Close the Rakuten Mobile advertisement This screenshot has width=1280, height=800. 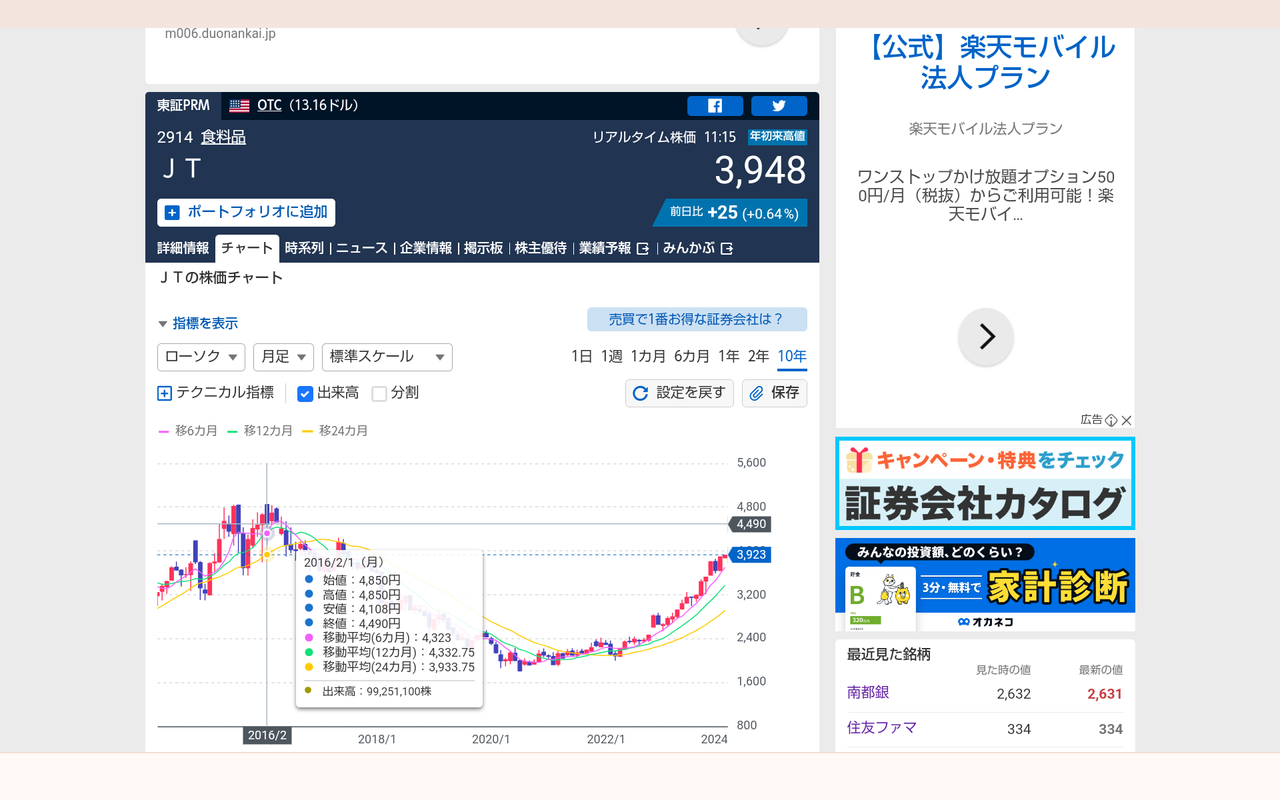pos(1126,420)
